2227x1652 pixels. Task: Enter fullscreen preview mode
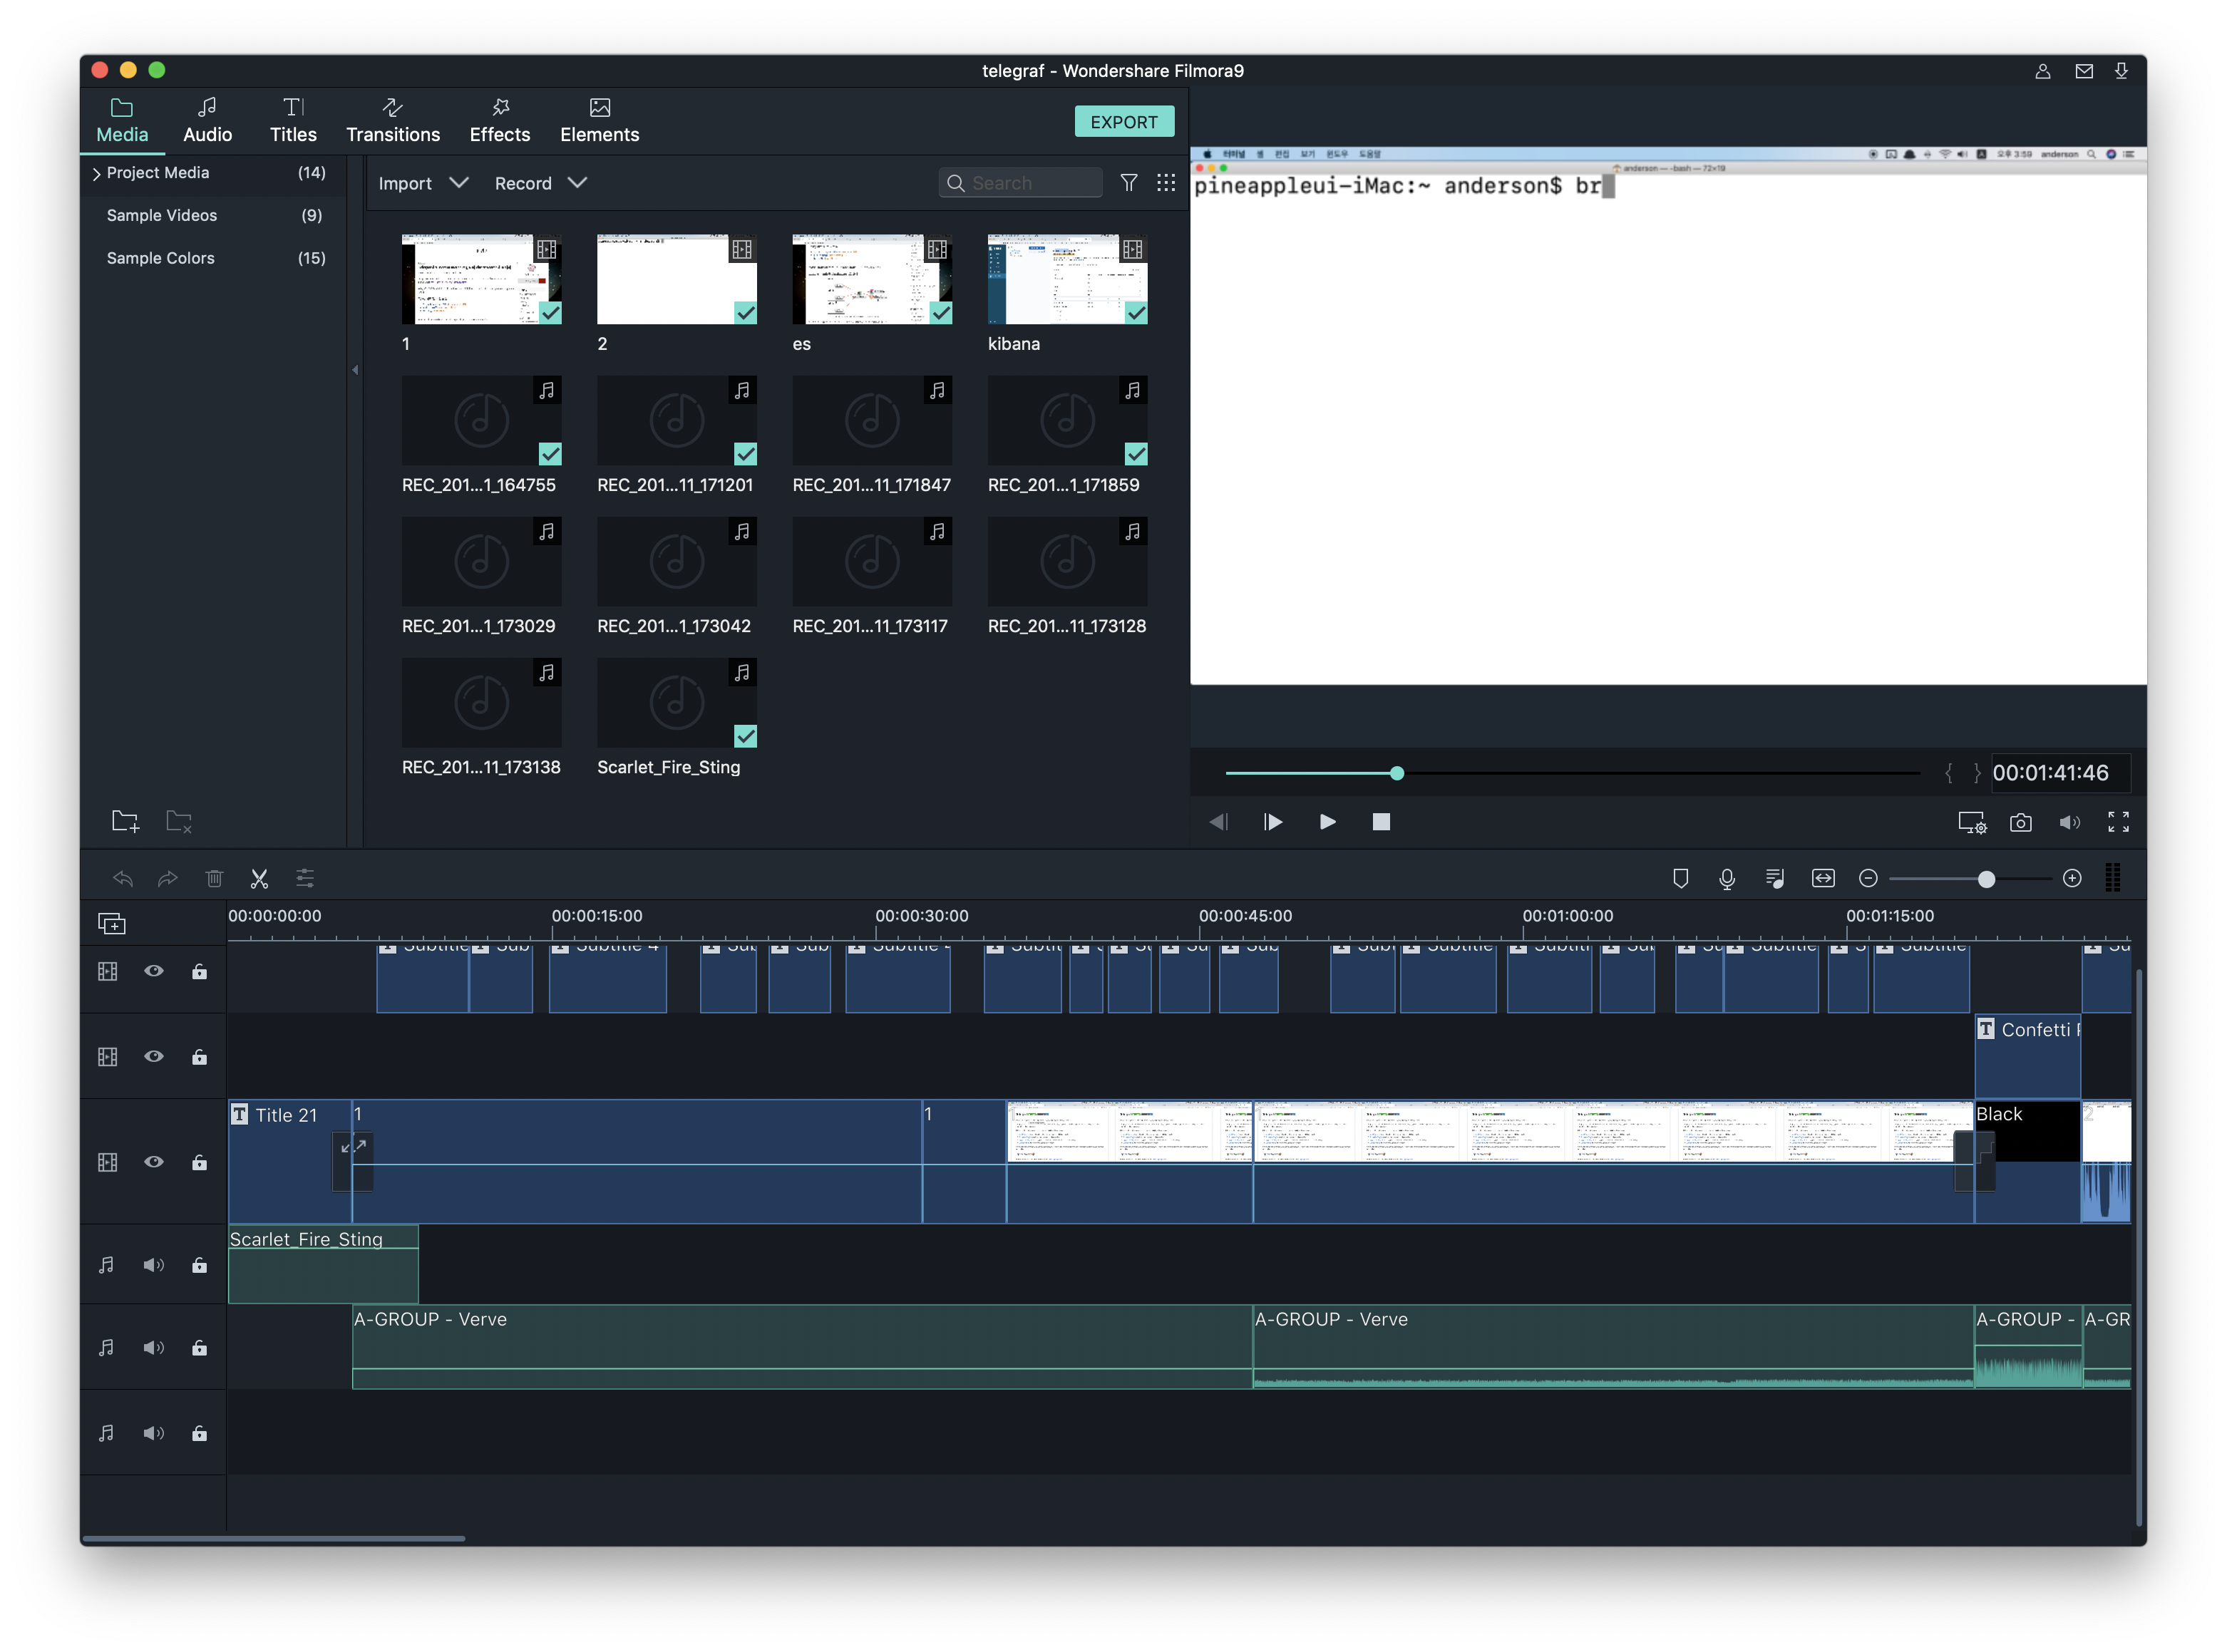click(x=2118, y=822)
